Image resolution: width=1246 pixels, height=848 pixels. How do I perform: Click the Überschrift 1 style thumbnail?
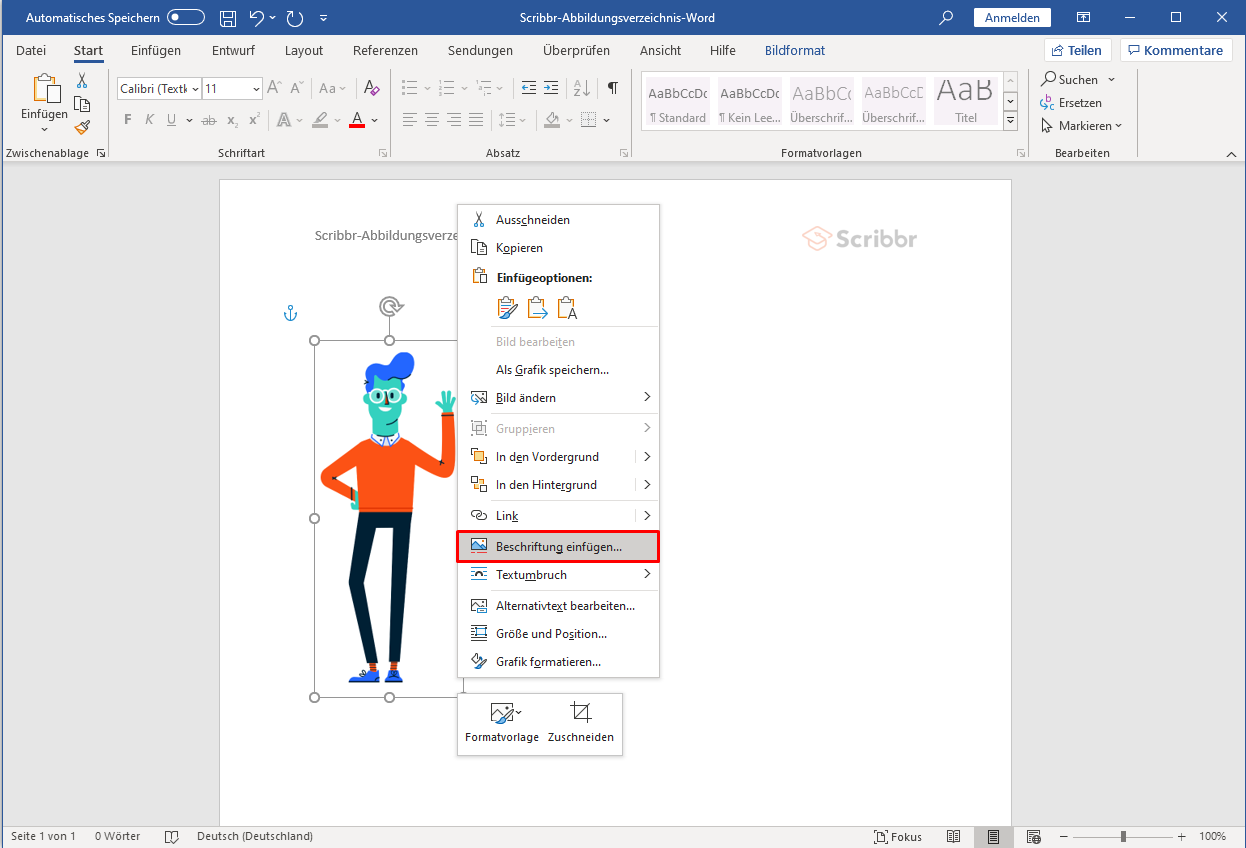coord(821,102)
